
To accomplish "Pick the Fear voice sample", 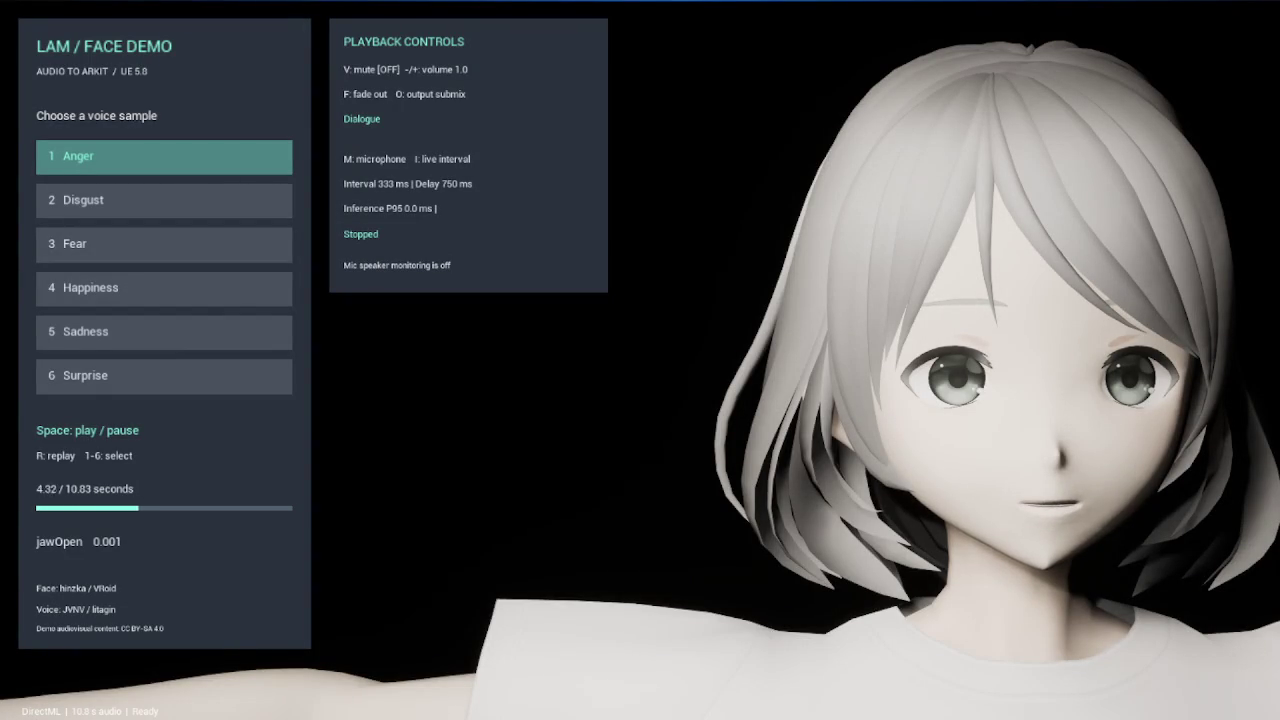I will (164, 245).
